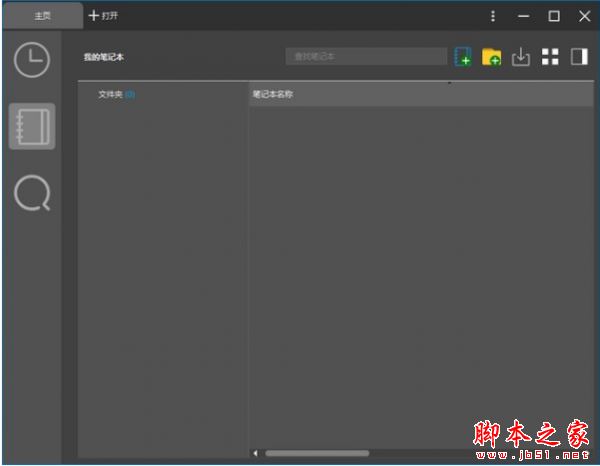Minimize the application window
600x466 pixels.
pyautogui.click(x=523, y=16)
